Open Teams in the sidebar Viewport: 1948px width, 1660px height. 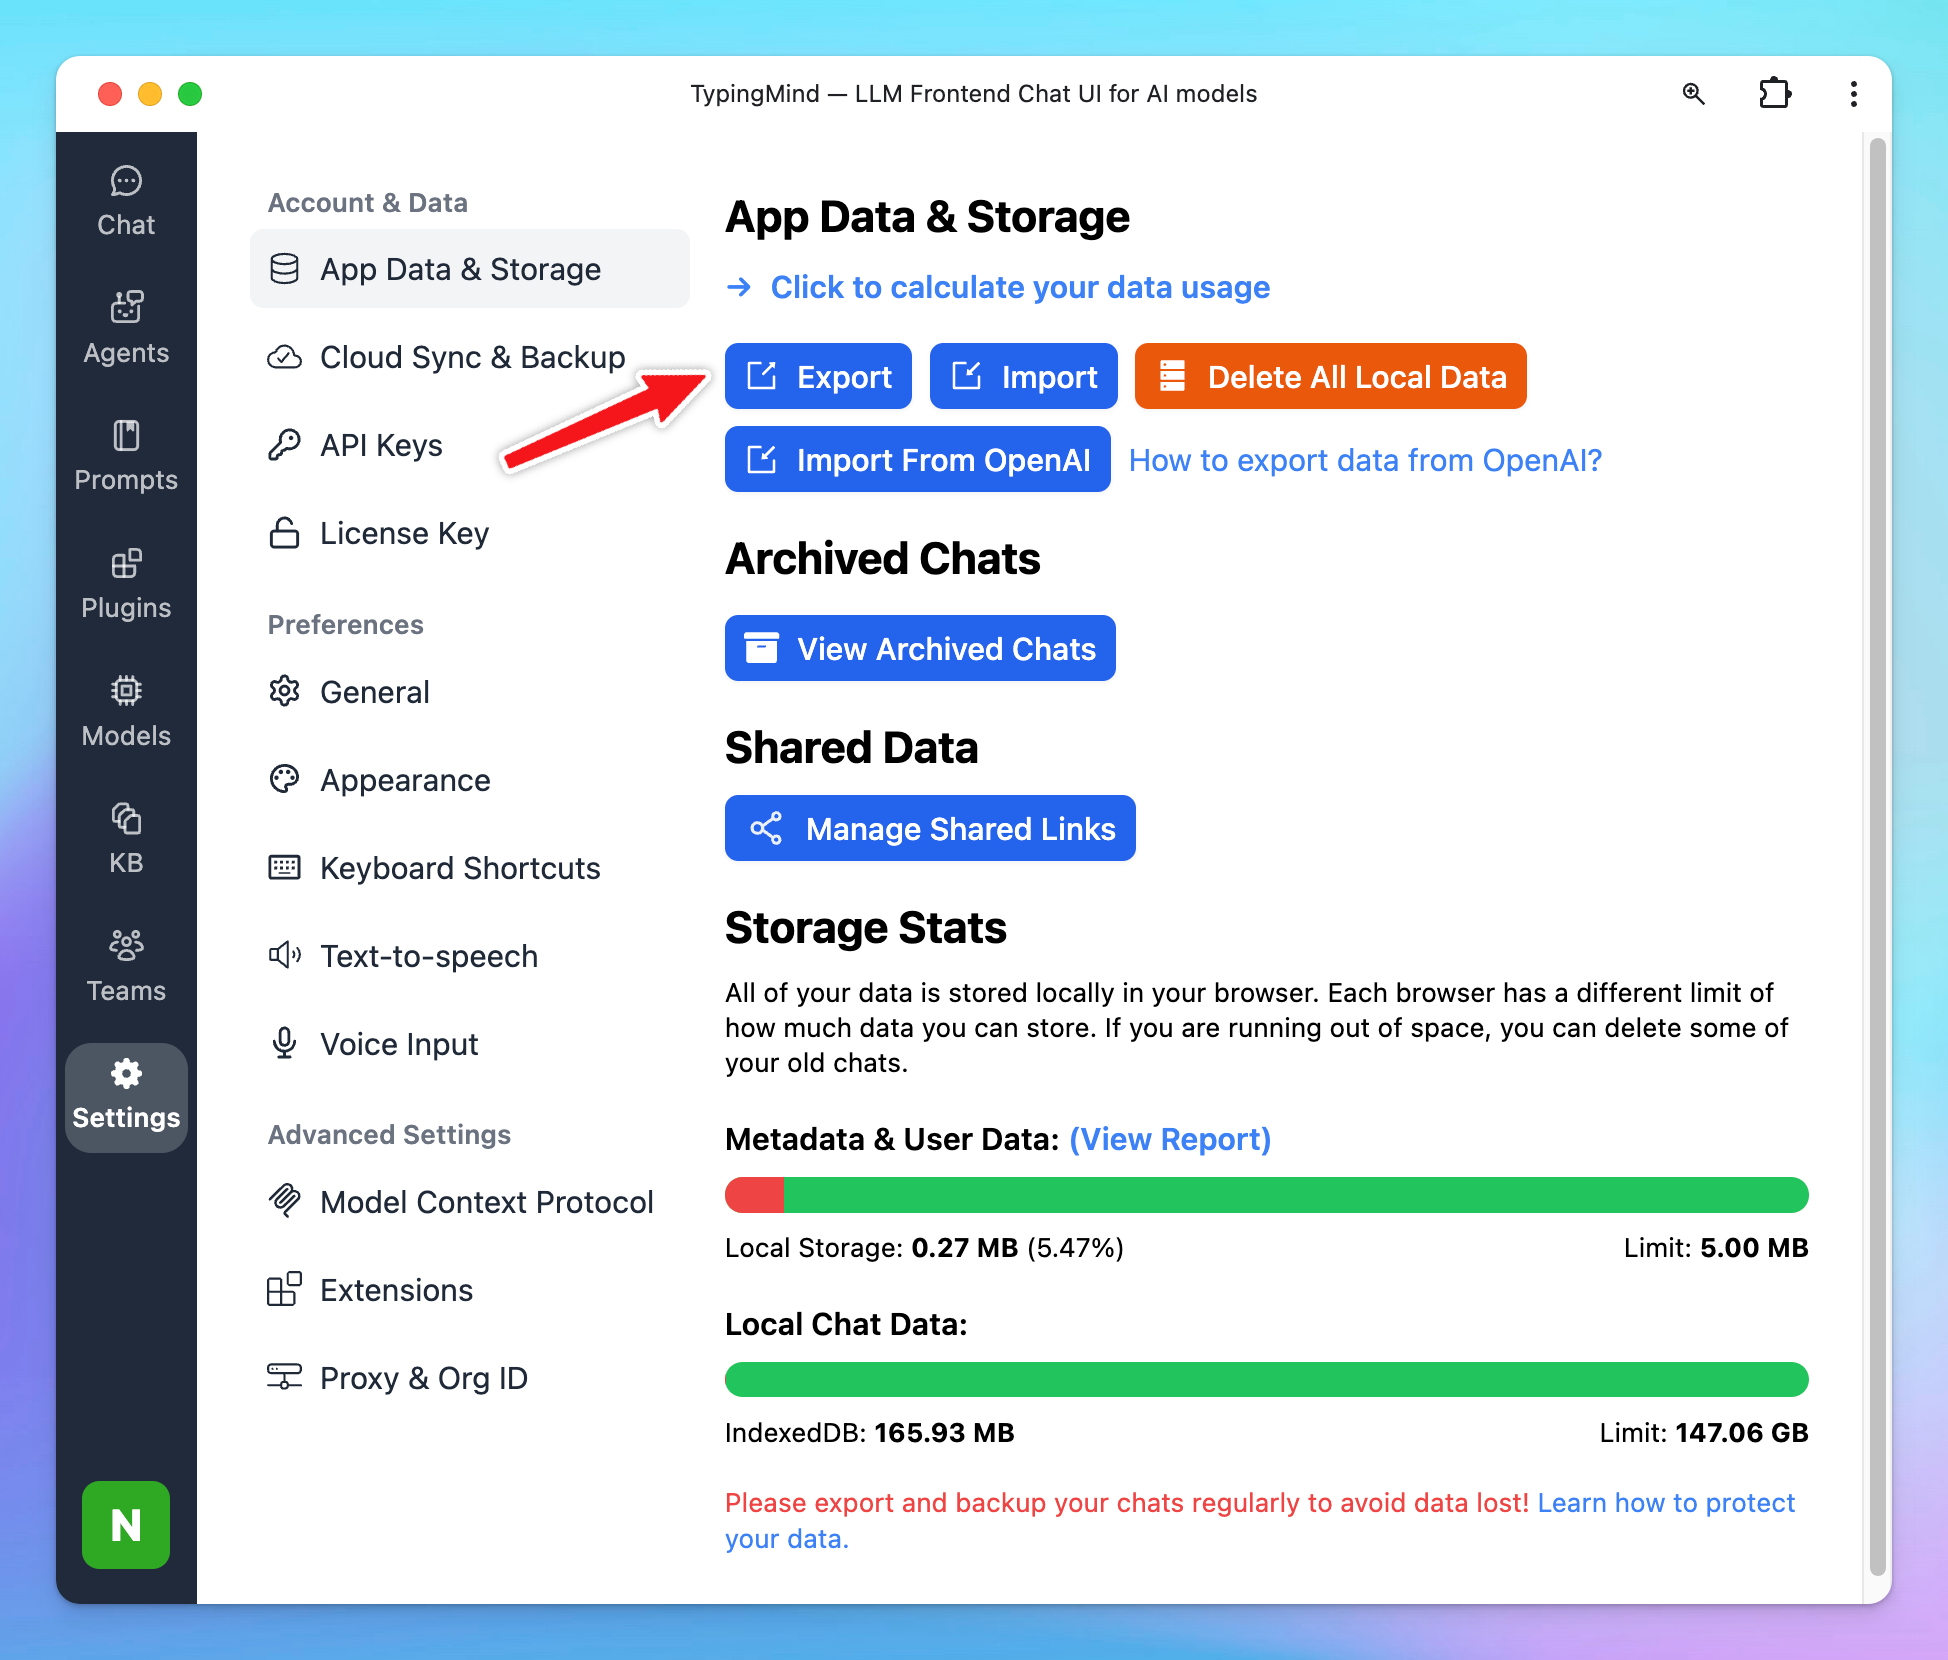pos(126,966)
